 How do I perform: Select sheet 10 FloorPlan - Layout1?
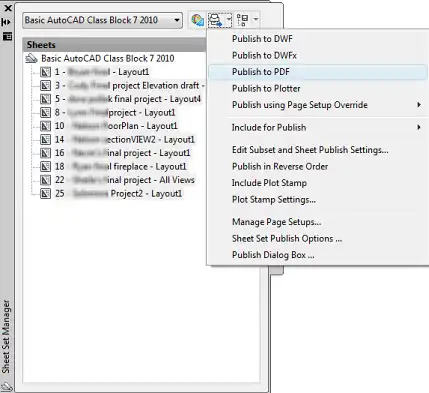click(x=116, y=126)
